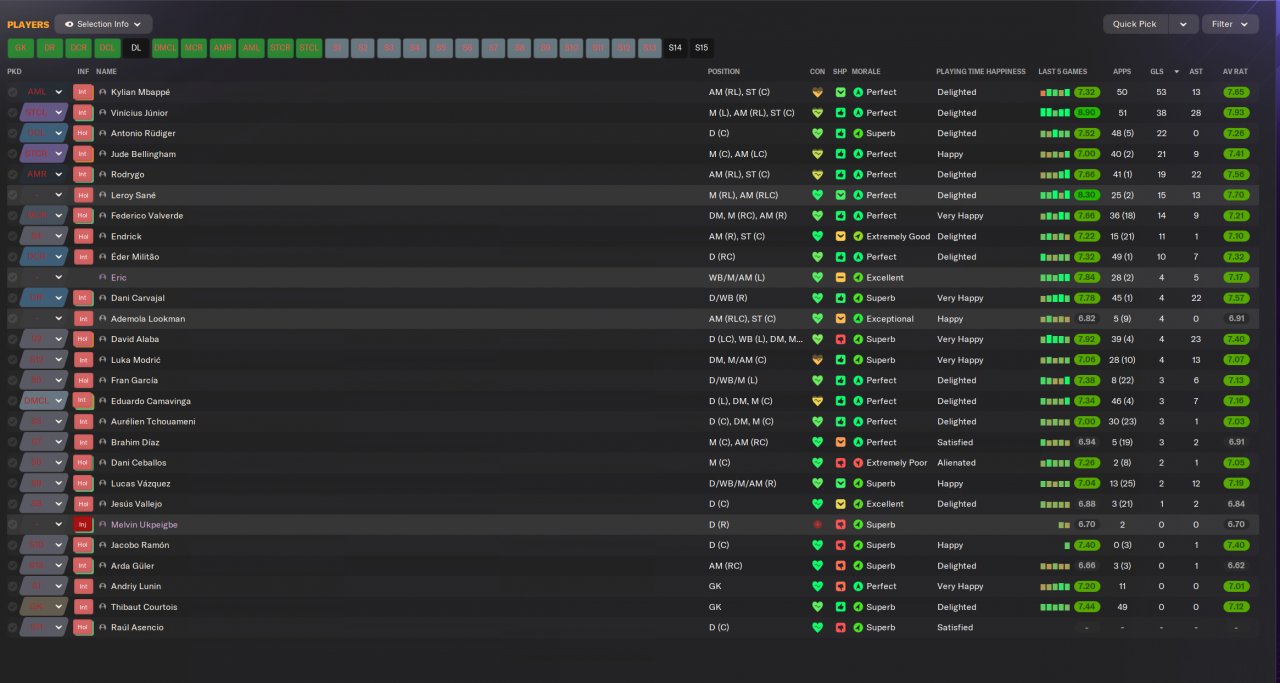This screenshot has height=683, width=1280.
Task: Click Leroy Sané's match sharpness icon
Action: (840, 195)
